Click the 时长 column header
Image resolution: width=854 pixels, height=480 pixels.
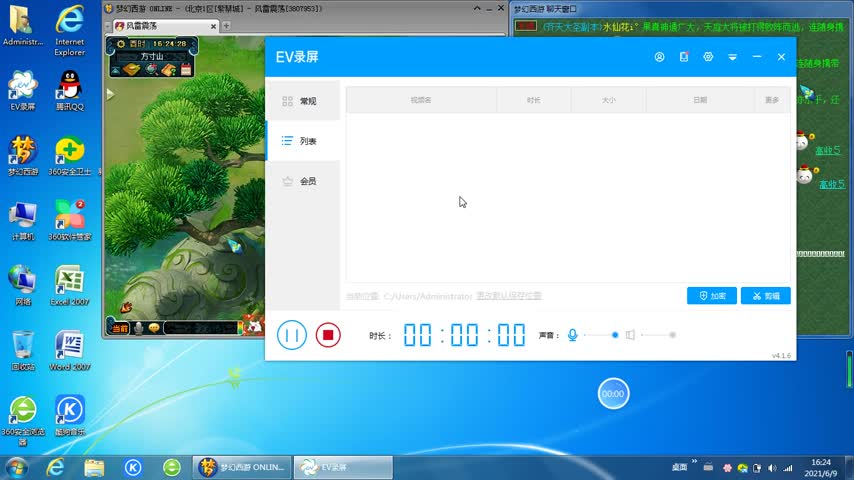tap(533, 100)
